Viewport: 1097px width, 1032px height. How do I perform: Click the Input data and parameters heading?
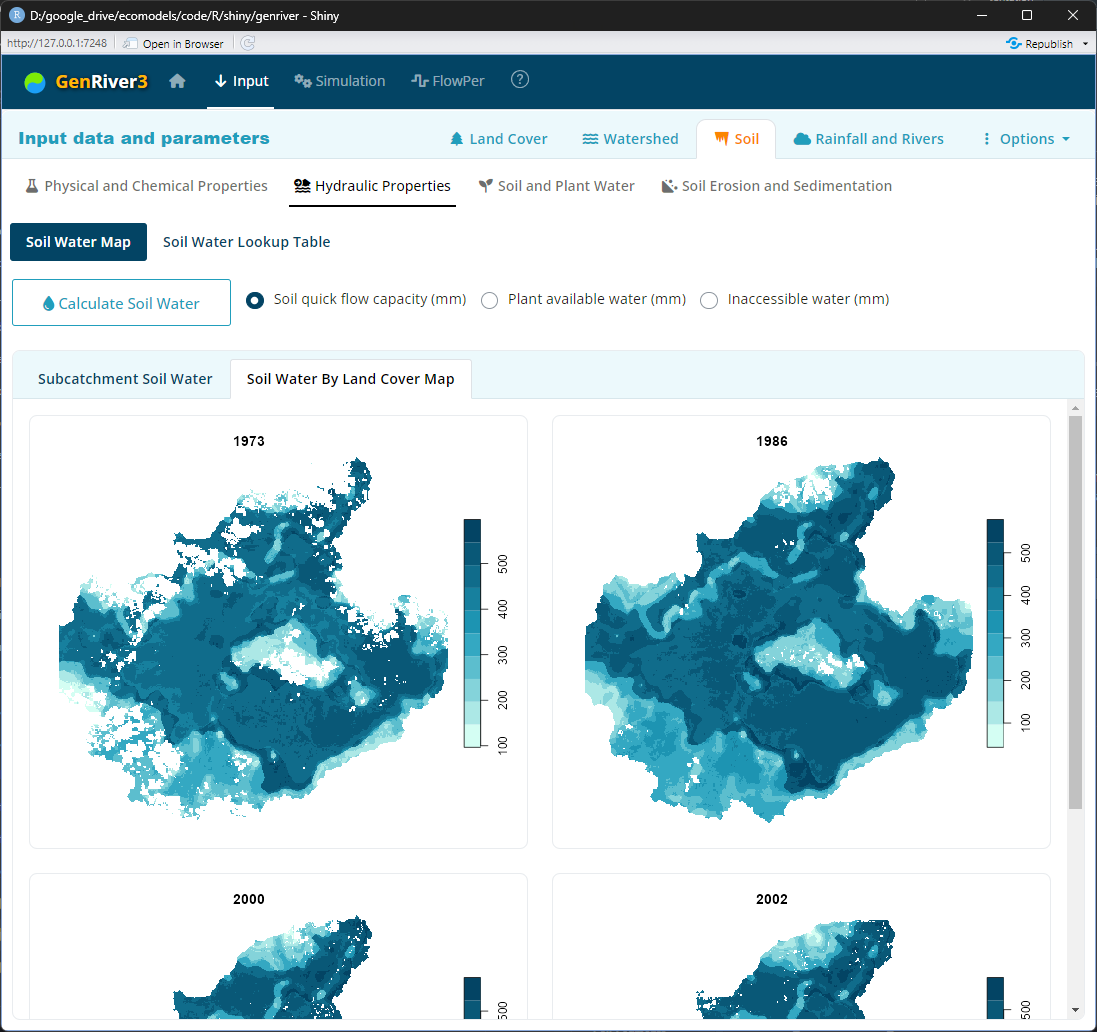point(143,139)
